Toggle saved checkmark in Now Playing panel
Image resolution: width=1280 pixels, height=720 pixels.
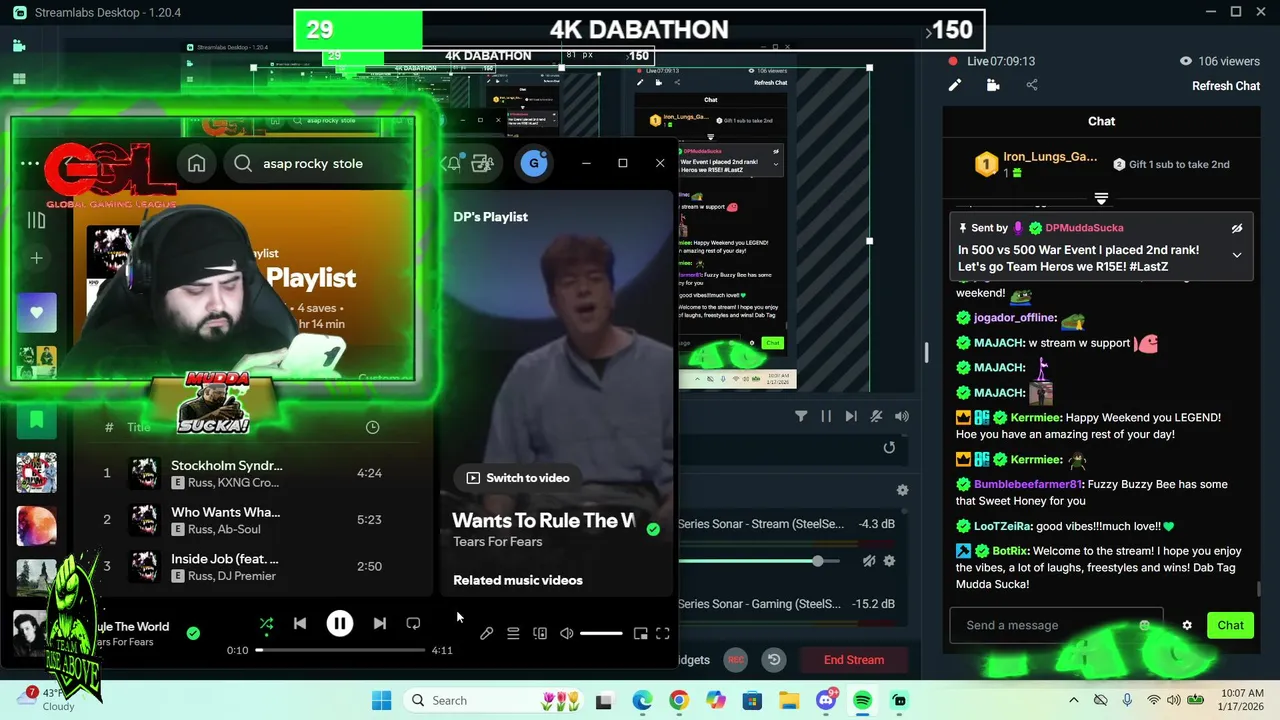point(653,529)
